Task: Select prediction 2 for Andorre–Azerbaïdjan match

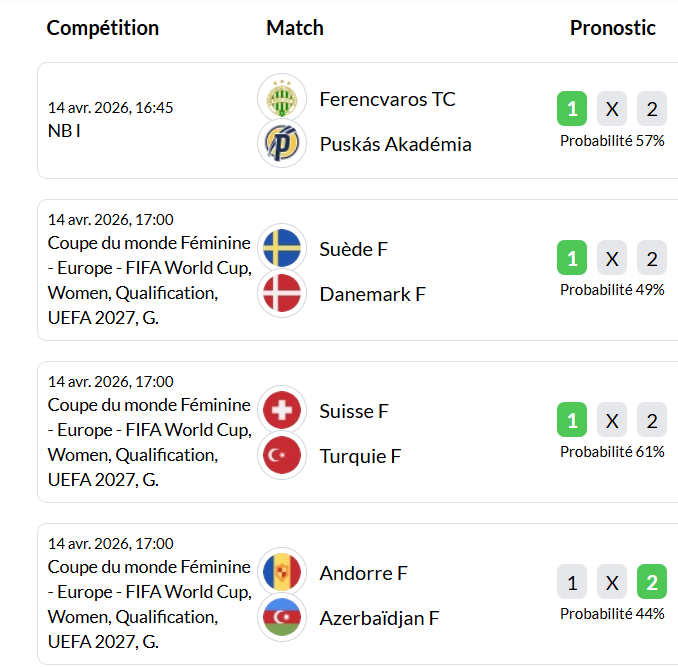Action: pyautogui.click(x=652, y=582)
